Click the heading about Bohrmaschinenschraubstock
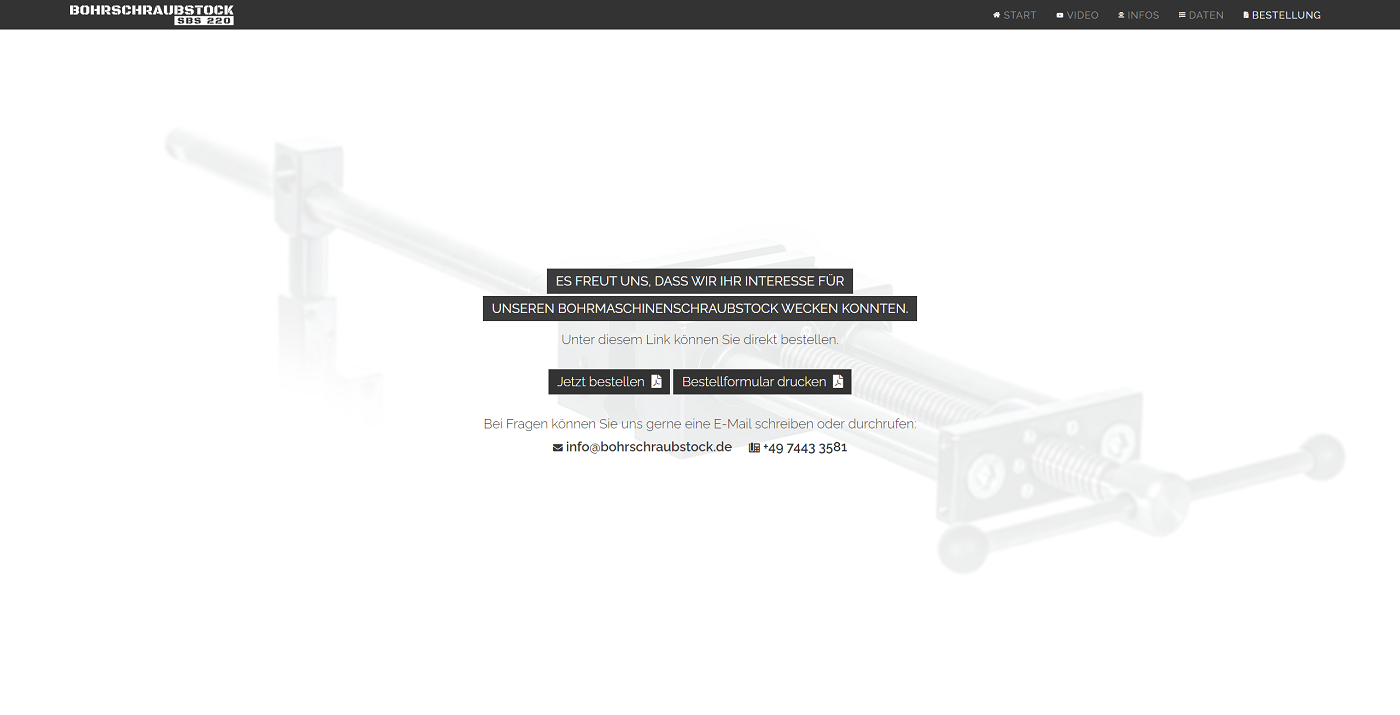 (x=699, y=308)
